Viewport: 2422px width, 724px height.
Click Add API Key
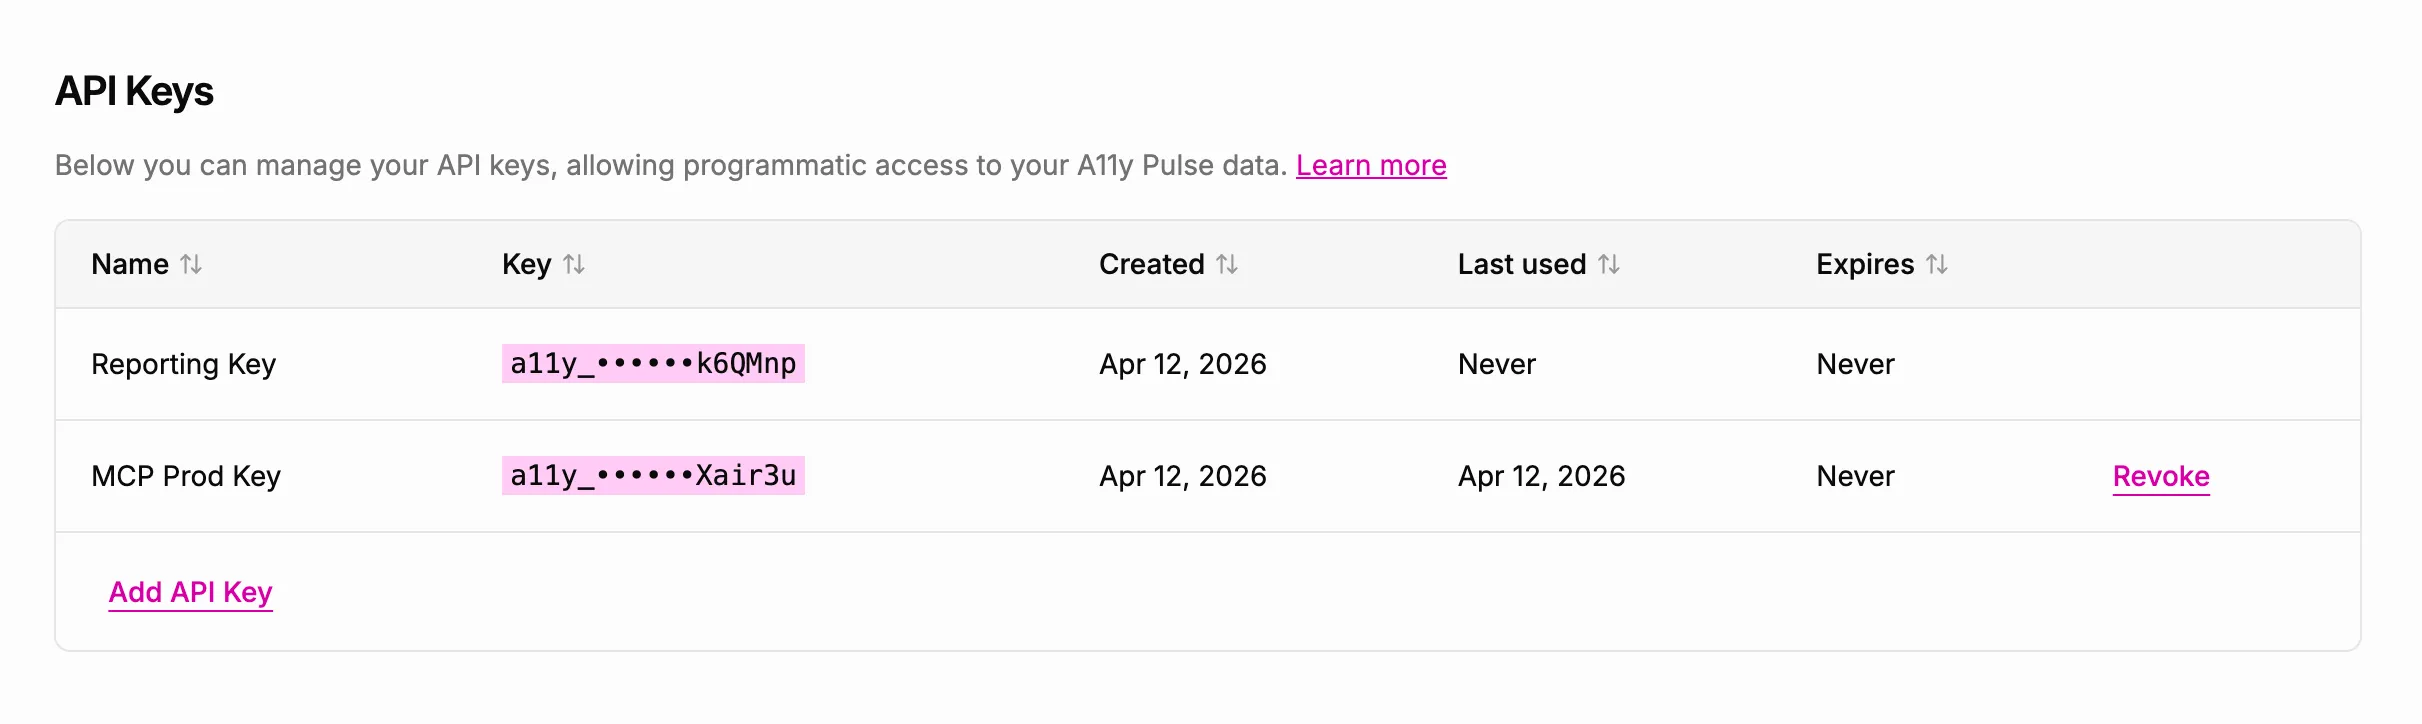click(190, 592)
